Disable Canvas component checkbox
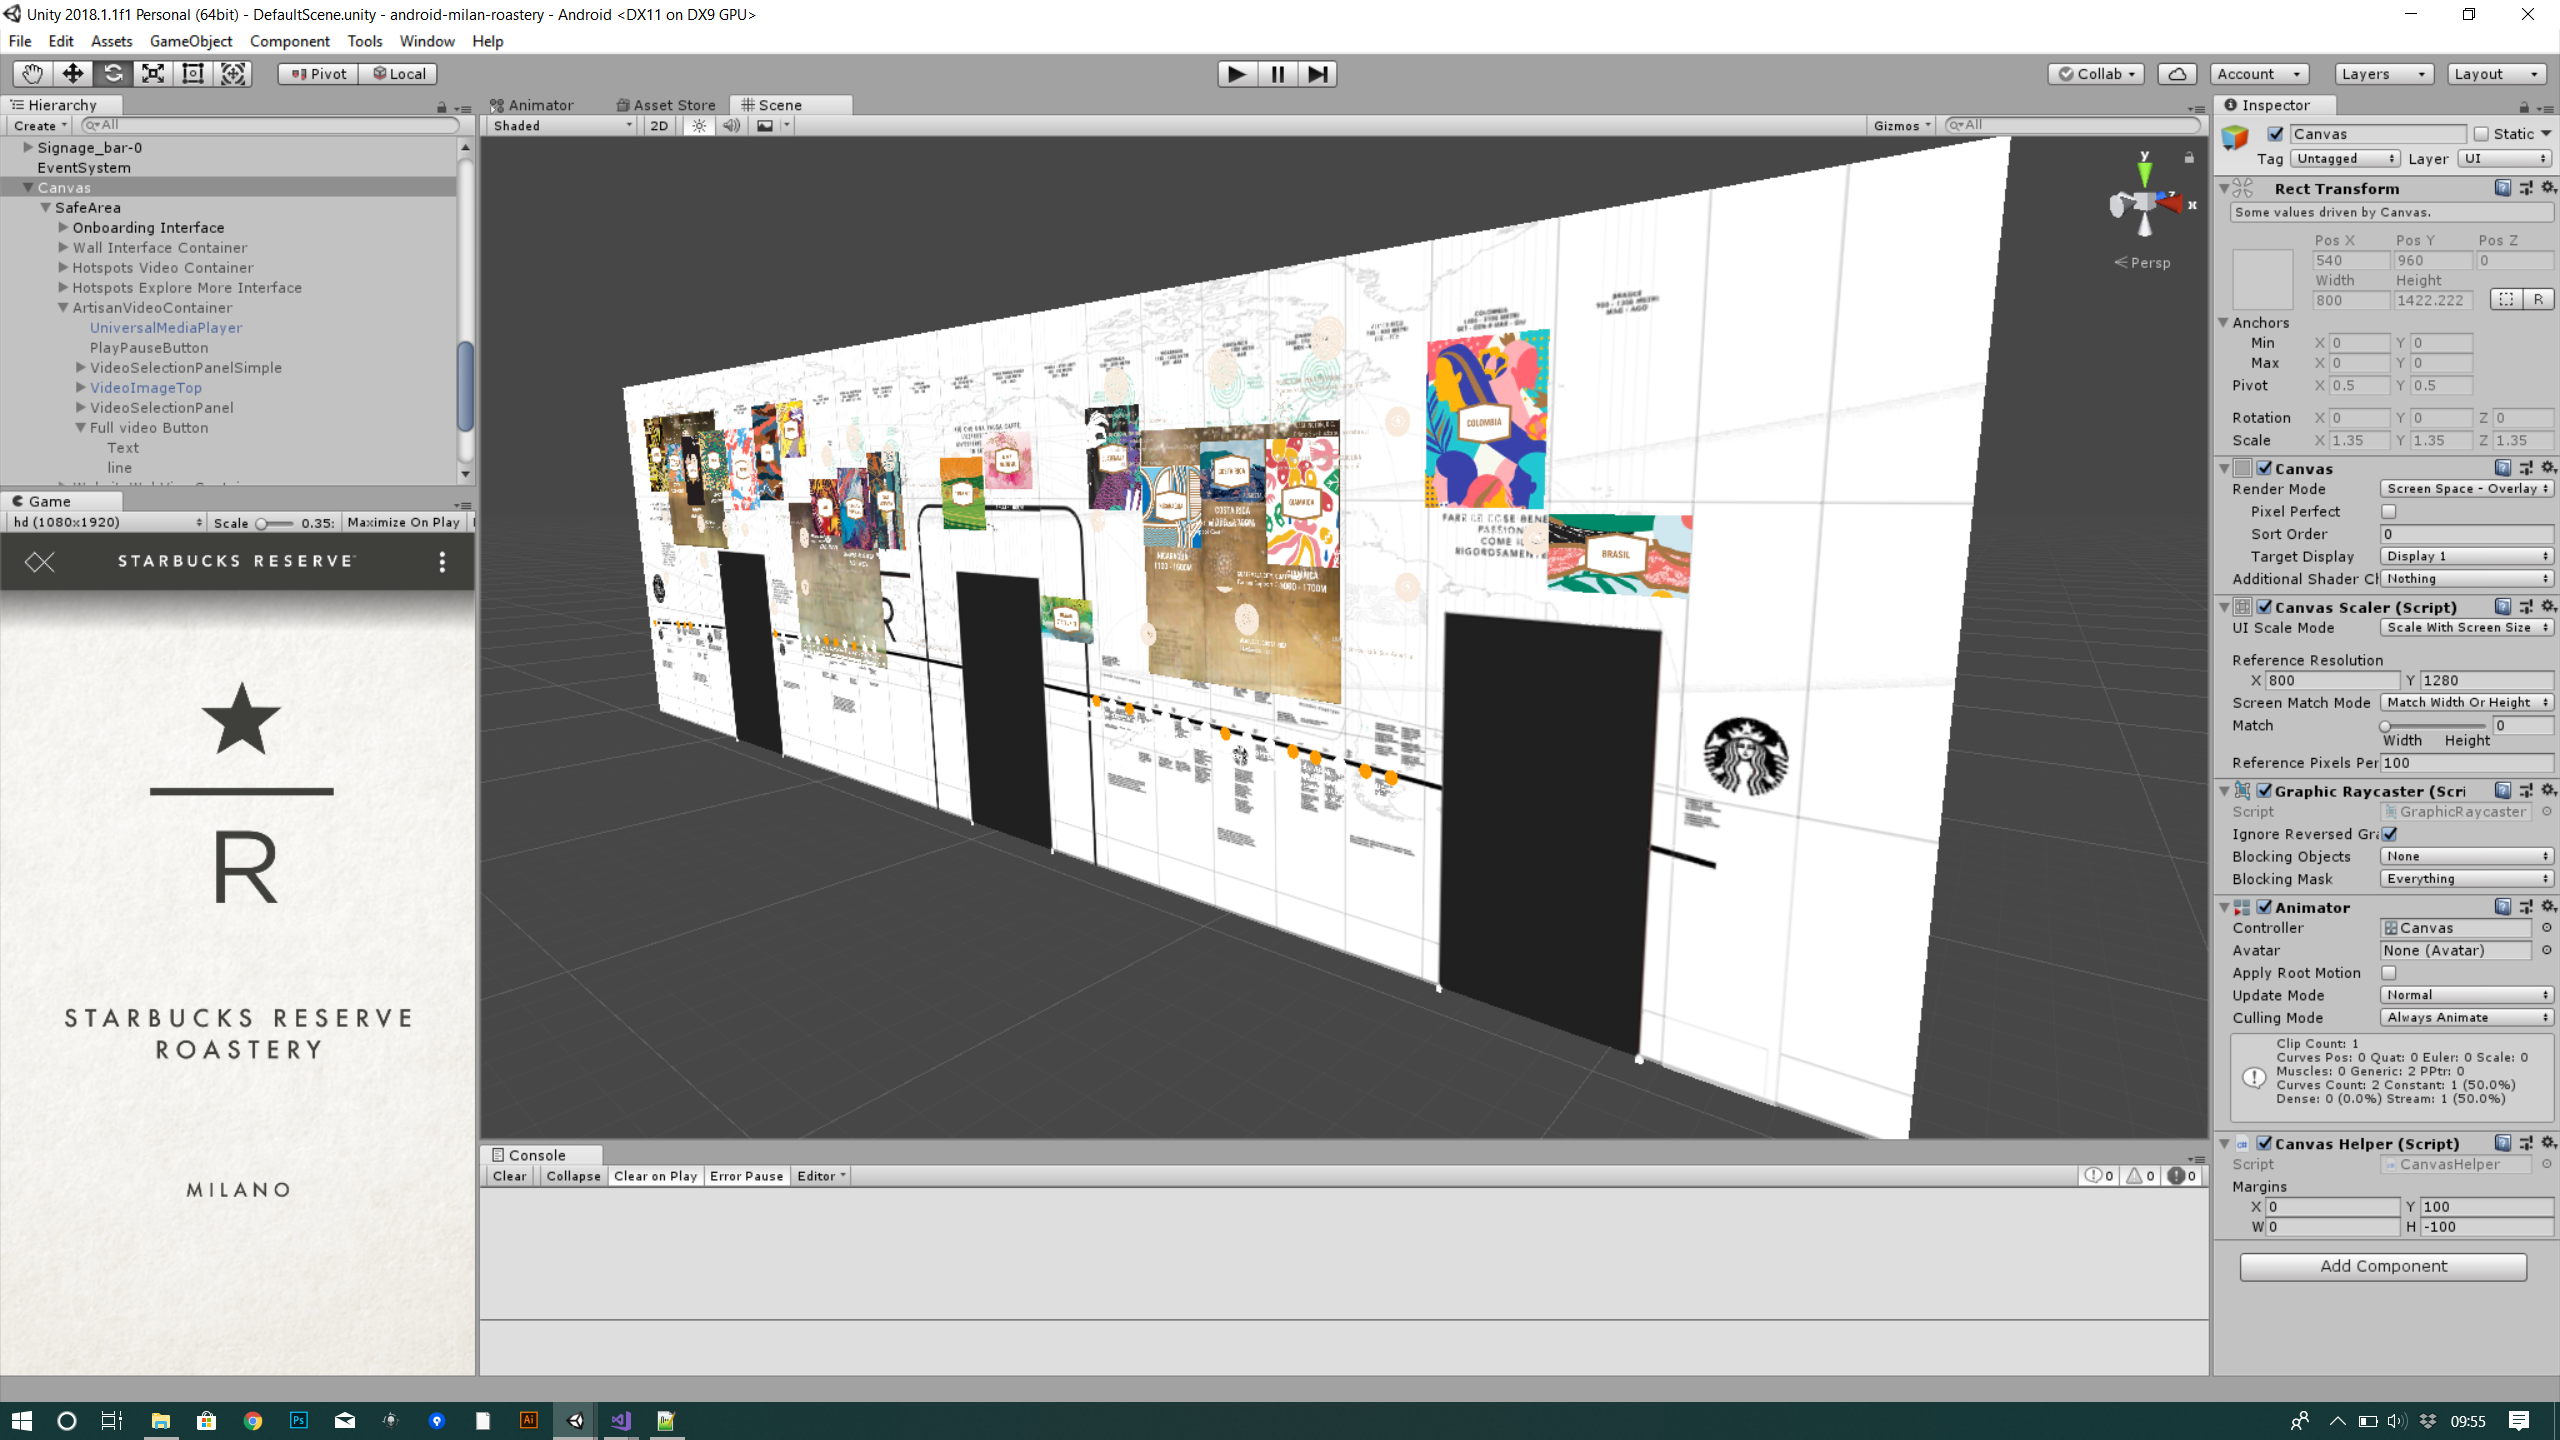The width and height of the screenshot is (2560, 1440). [x=2264, y=468]
